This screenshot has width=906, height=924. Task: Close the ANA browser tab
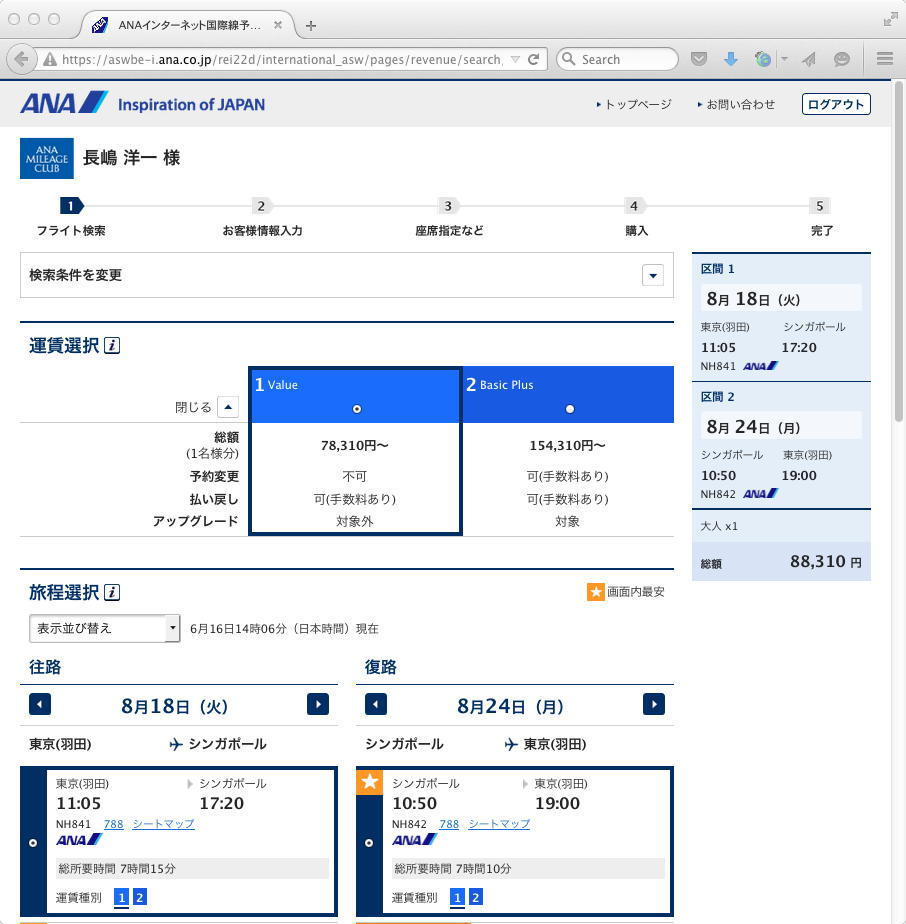(x=278, y=25)
